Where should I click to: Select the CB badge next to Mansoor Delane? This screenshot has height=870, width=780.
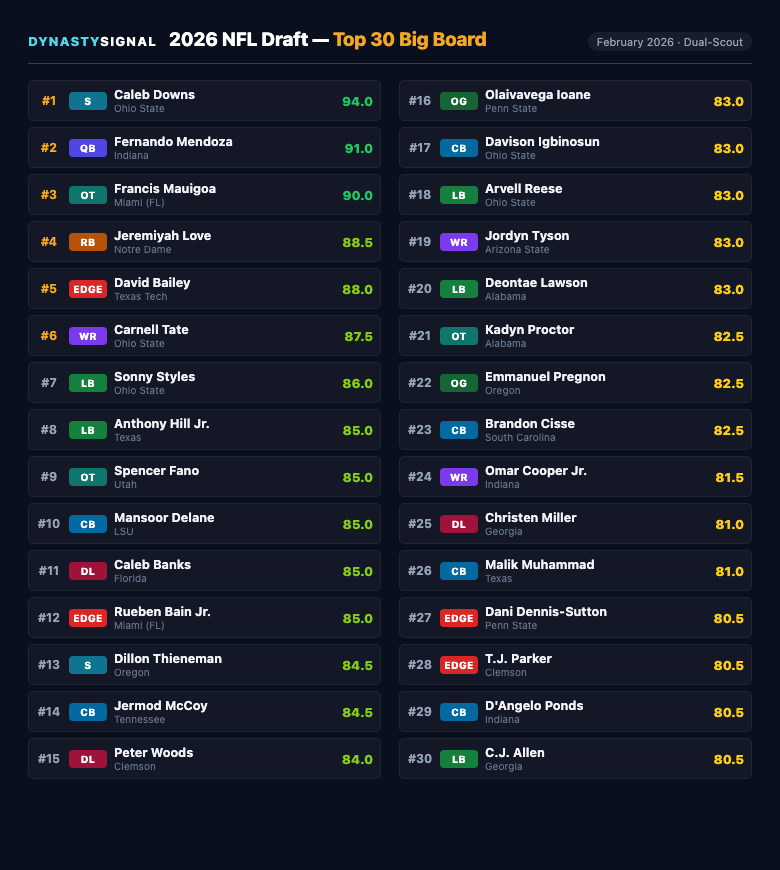pos(87,524)
